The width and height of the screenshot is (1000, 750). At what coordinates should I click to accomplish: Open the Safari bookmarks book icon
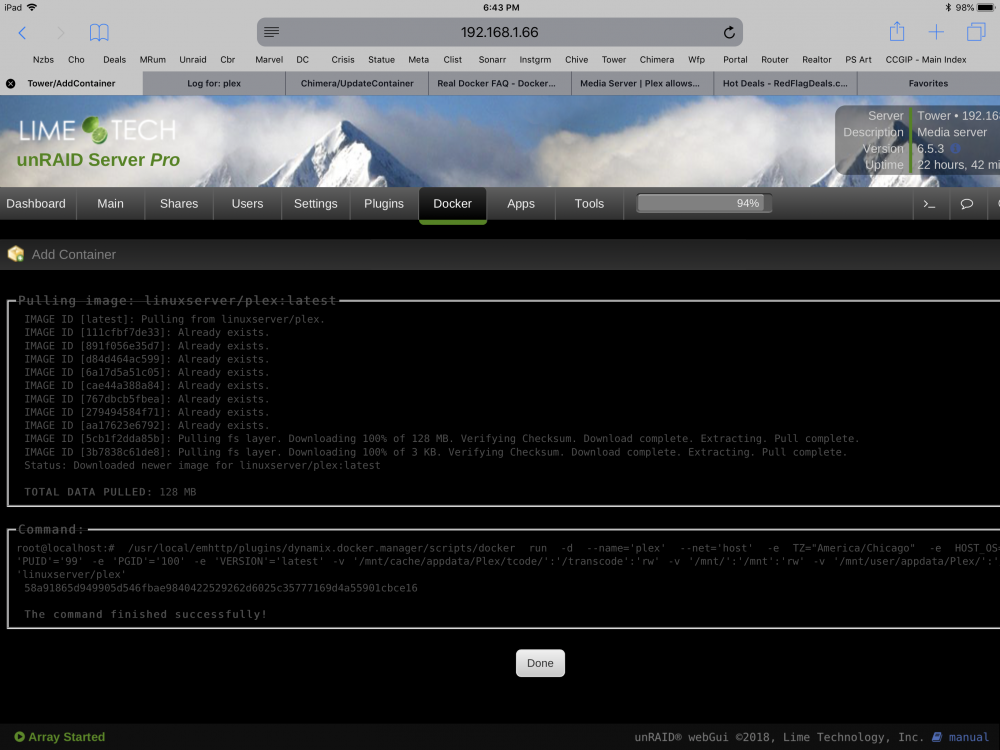(x=99, y=33)
